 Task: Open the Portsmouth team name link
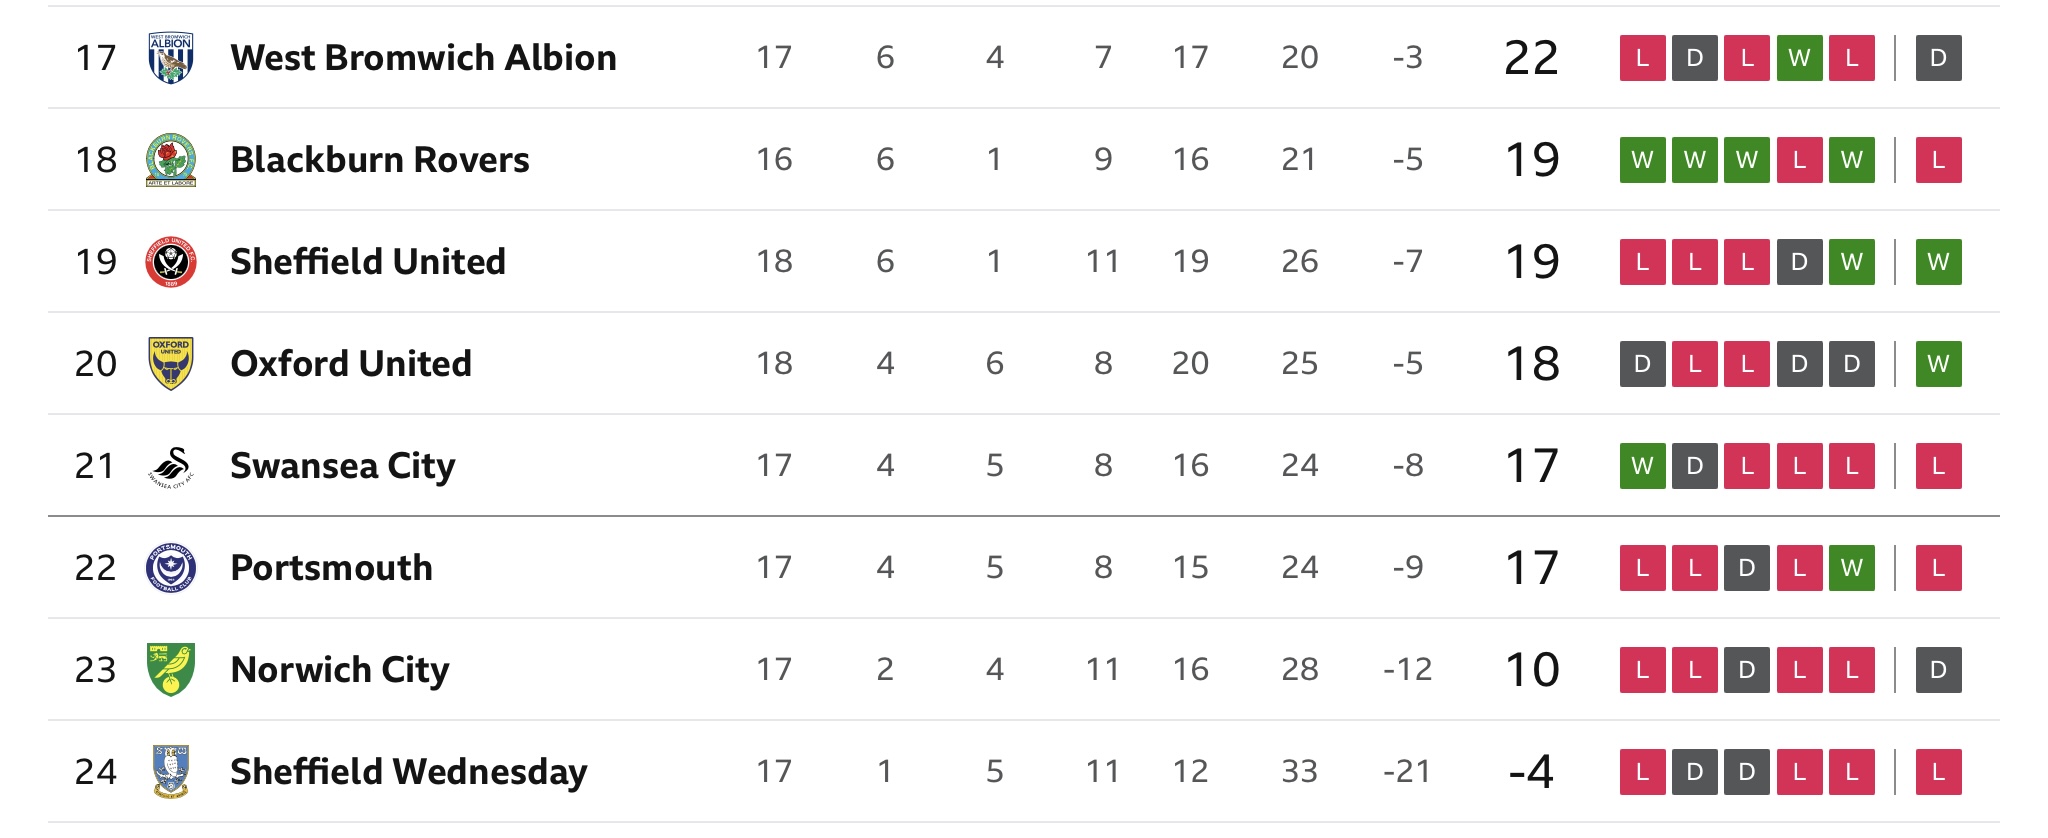coord(332,568)
